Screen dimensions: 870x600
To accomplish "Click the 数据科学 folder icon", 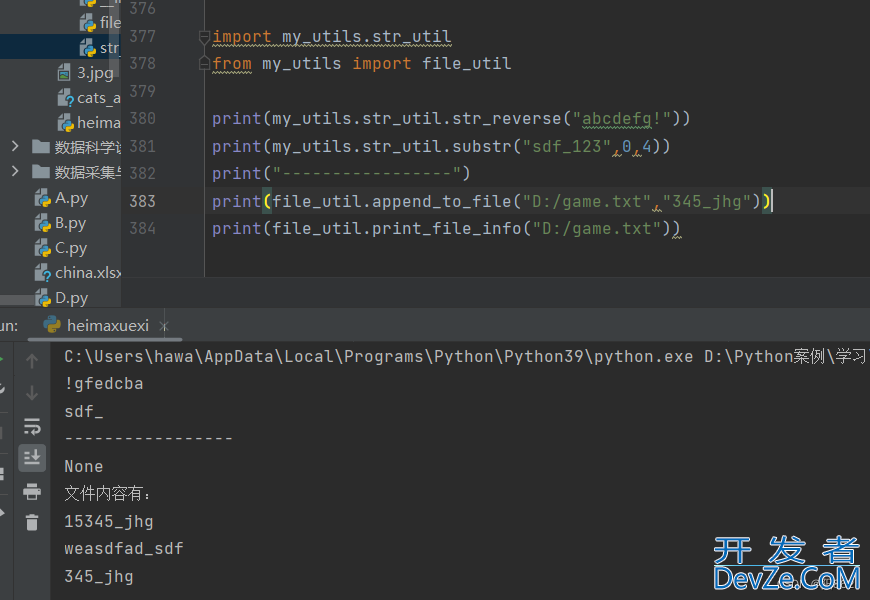I will click(x=41, y=147).
